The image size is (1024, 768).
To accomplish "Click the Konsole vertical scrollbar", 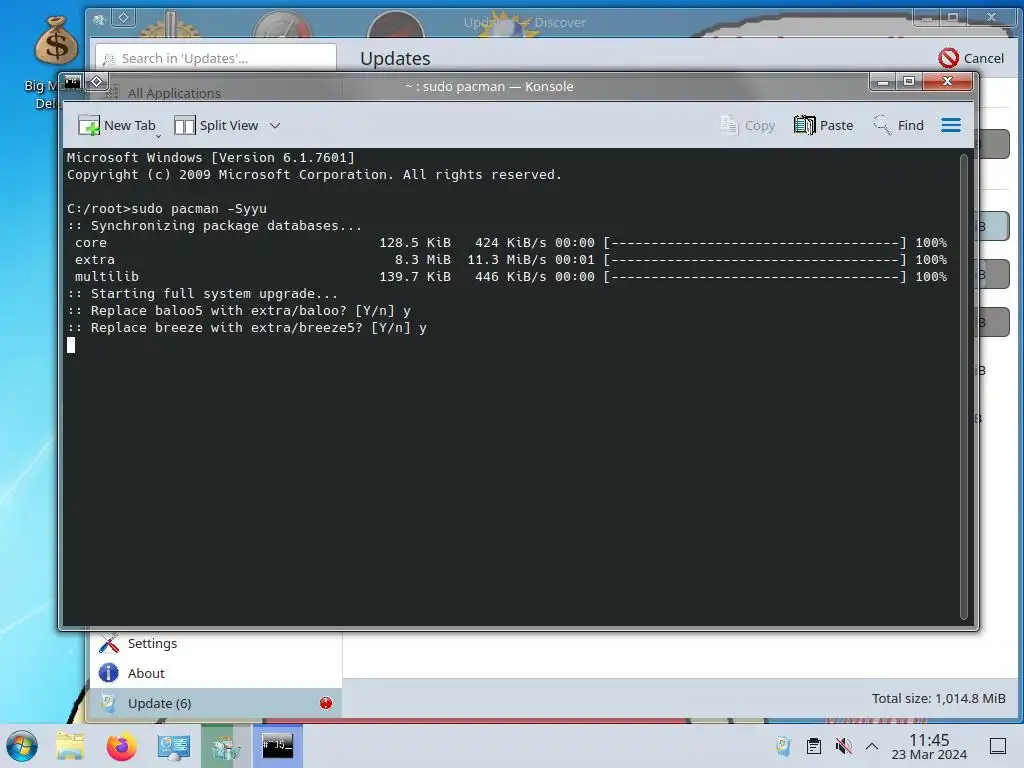I will point(963,387).
